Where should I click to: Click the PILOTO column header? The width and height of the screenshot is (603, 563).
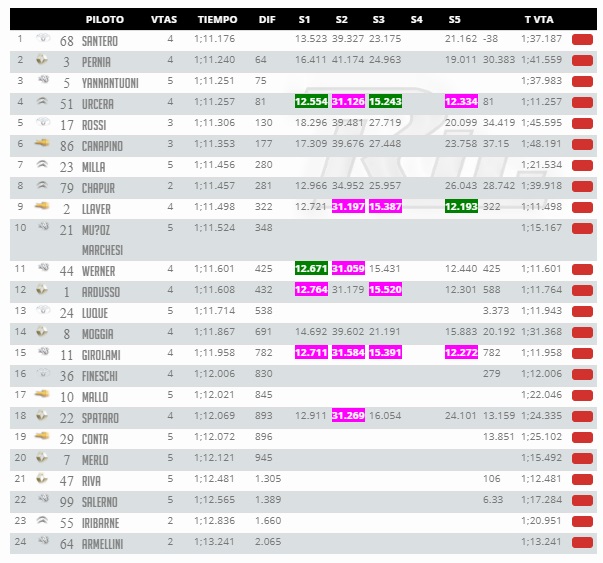point(105,20)
